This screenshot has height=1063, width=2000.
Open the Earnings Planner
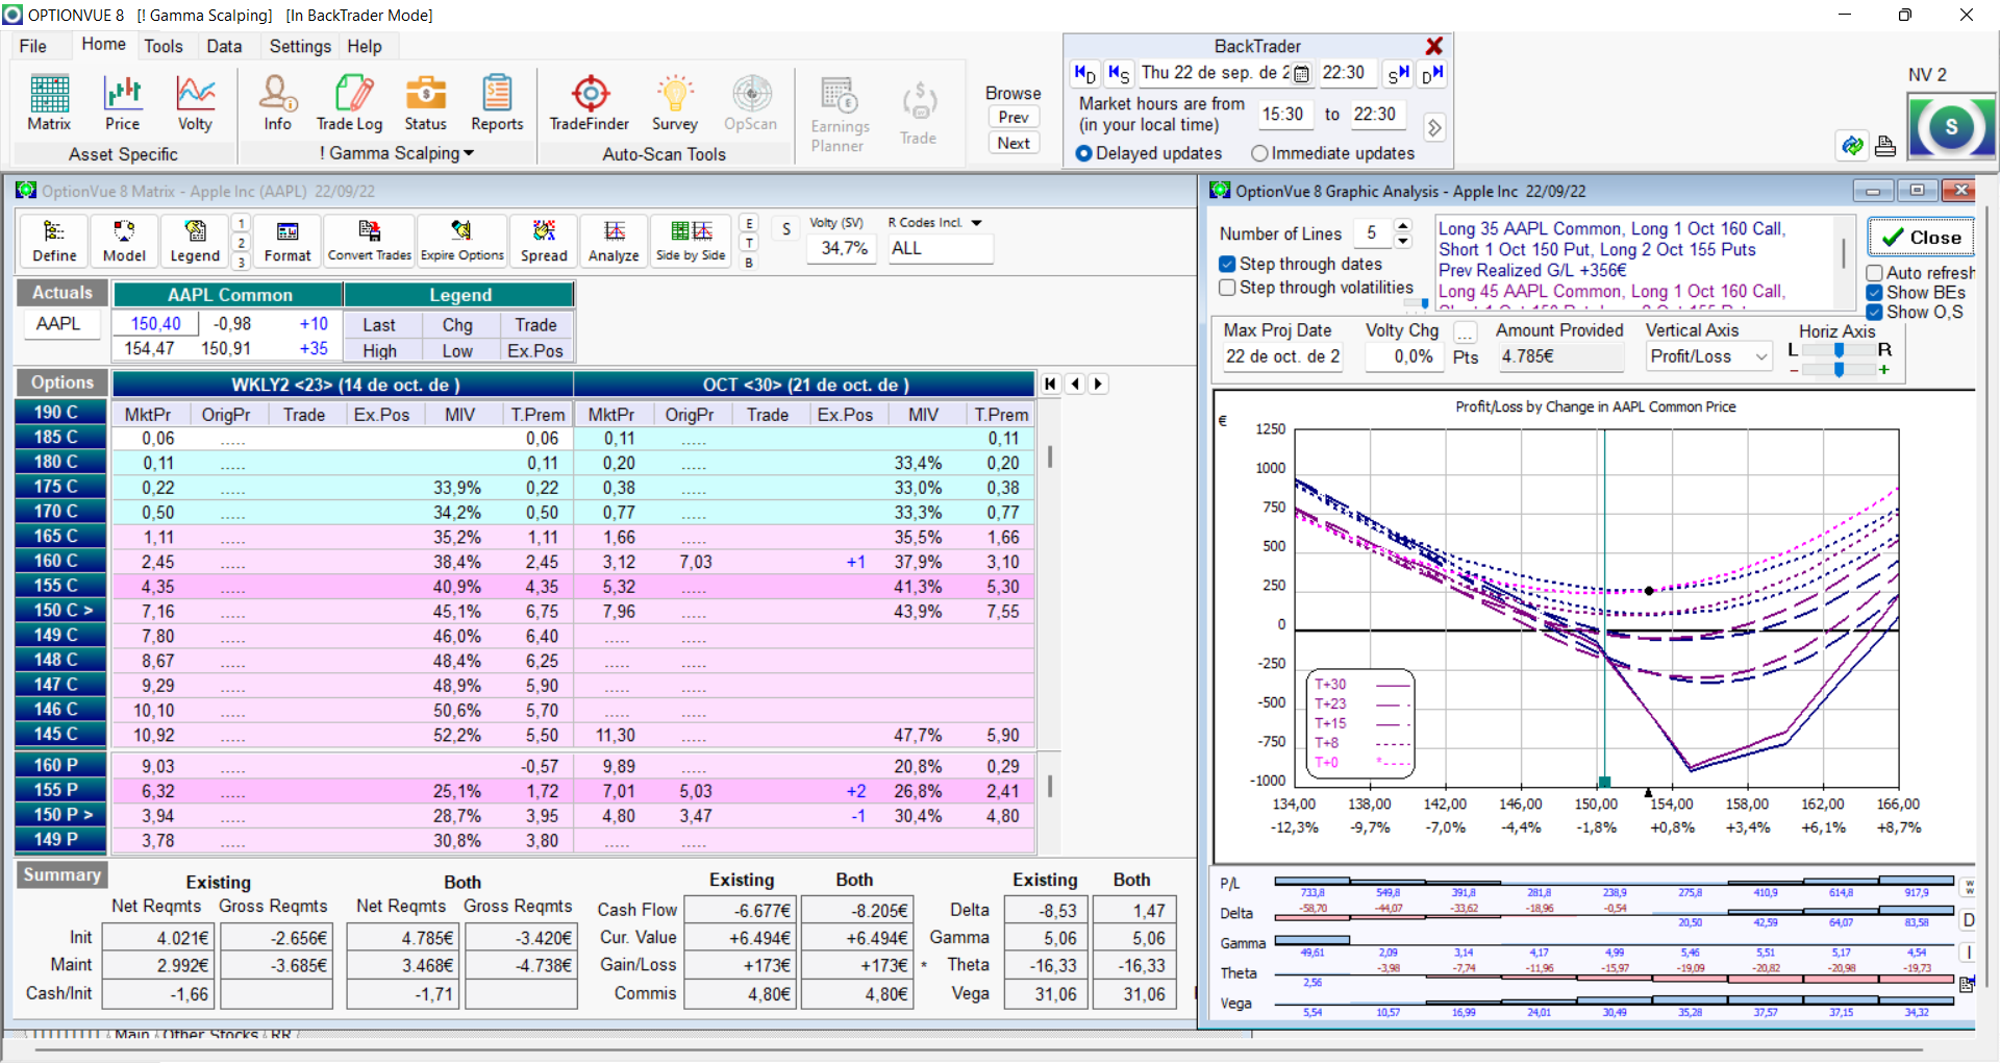tap(839, 114)
